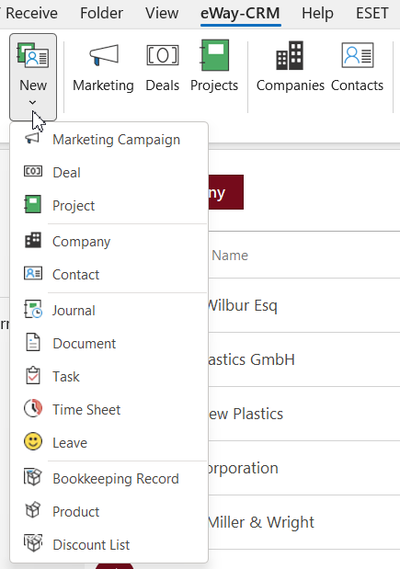
Task: Open the Help ribbon tab
Action: 318,13
